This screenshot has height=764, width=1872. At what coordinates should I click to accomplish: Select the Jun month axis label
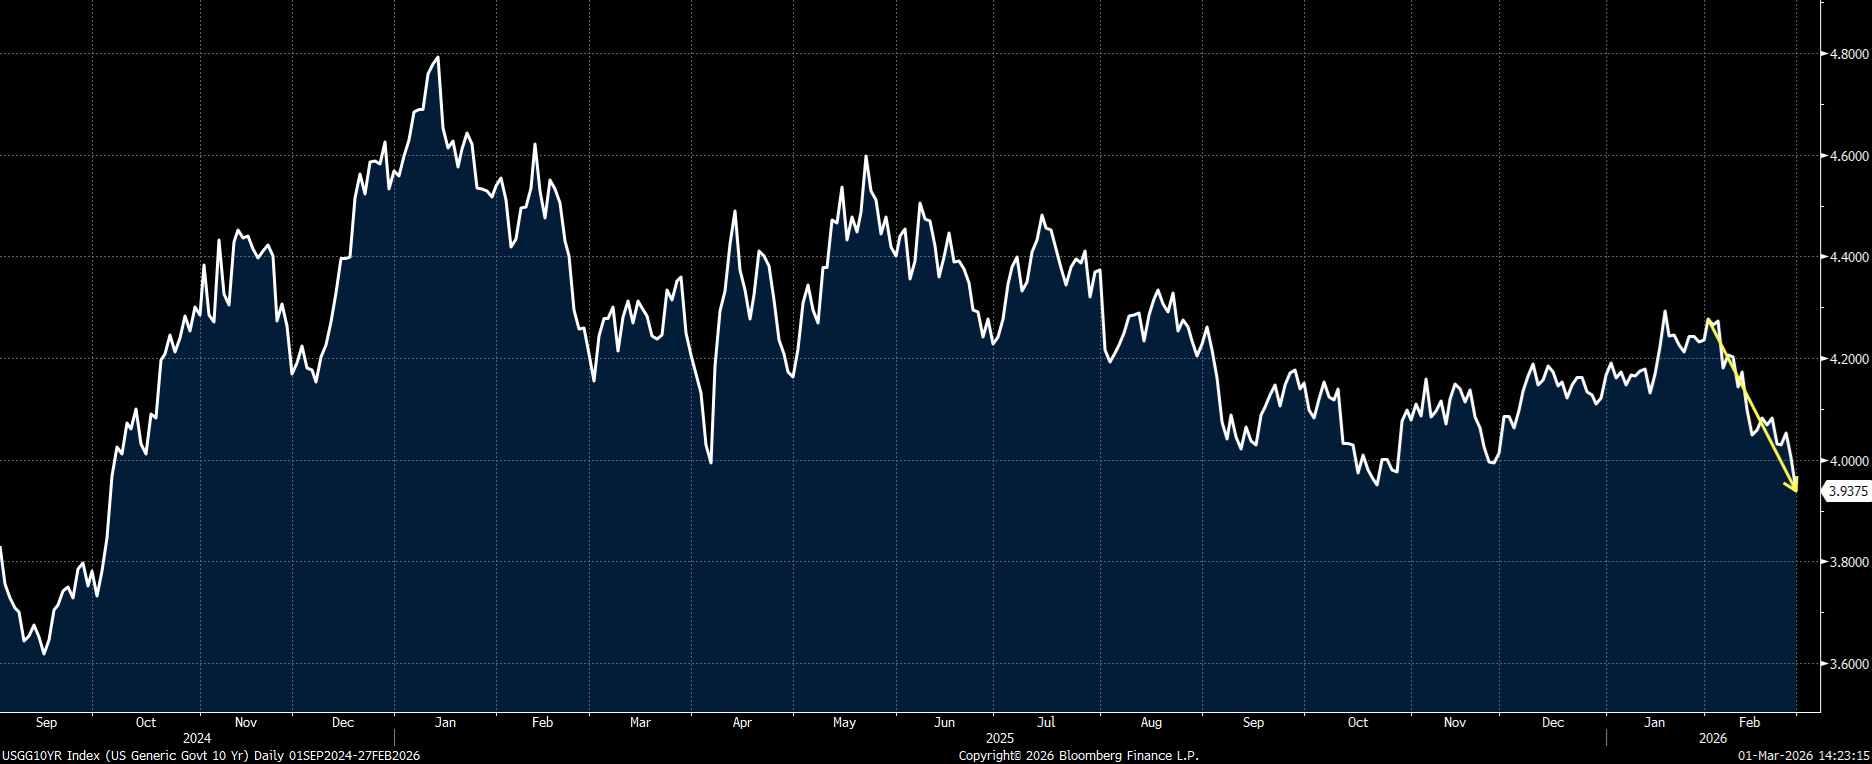coord(944,722)
